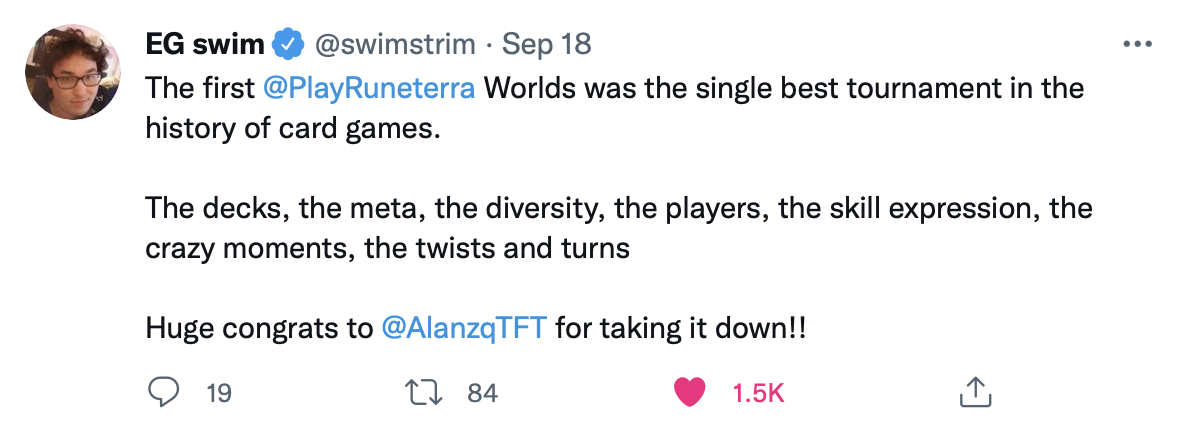Select the retweet count 84
Screen dimensions: 1182x422
[482, 394]
